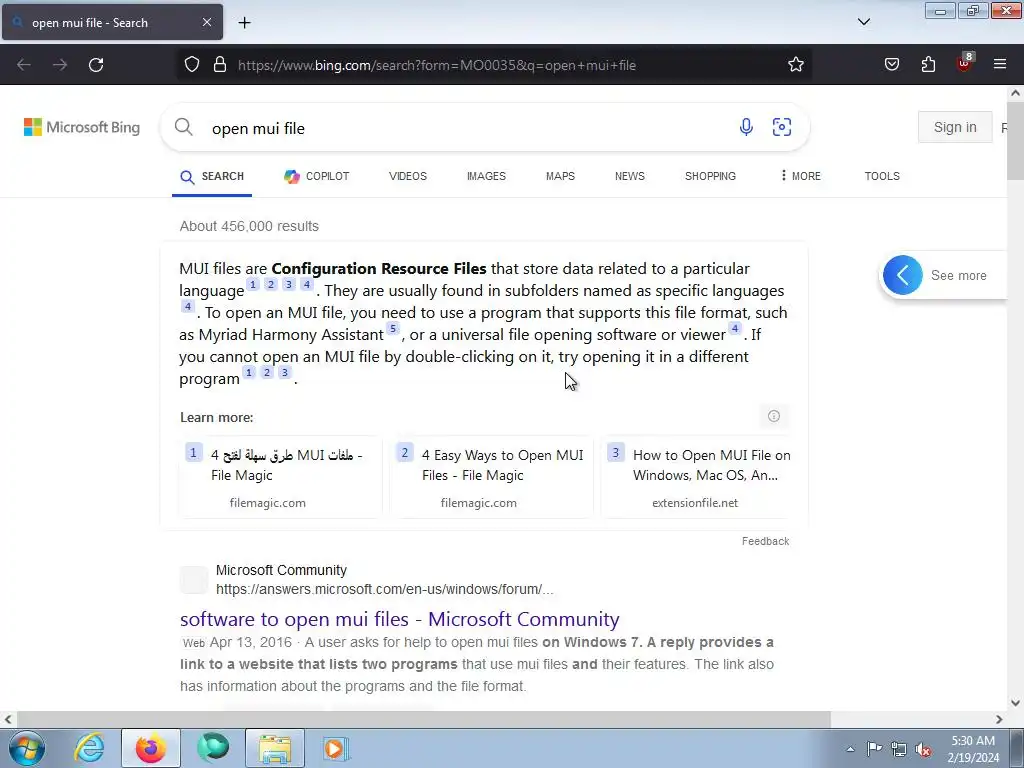The width and height of the screenshot is (1024, 768).
Task: Click the horizontal scroll left arrow
Action: (x=8, y=719)
